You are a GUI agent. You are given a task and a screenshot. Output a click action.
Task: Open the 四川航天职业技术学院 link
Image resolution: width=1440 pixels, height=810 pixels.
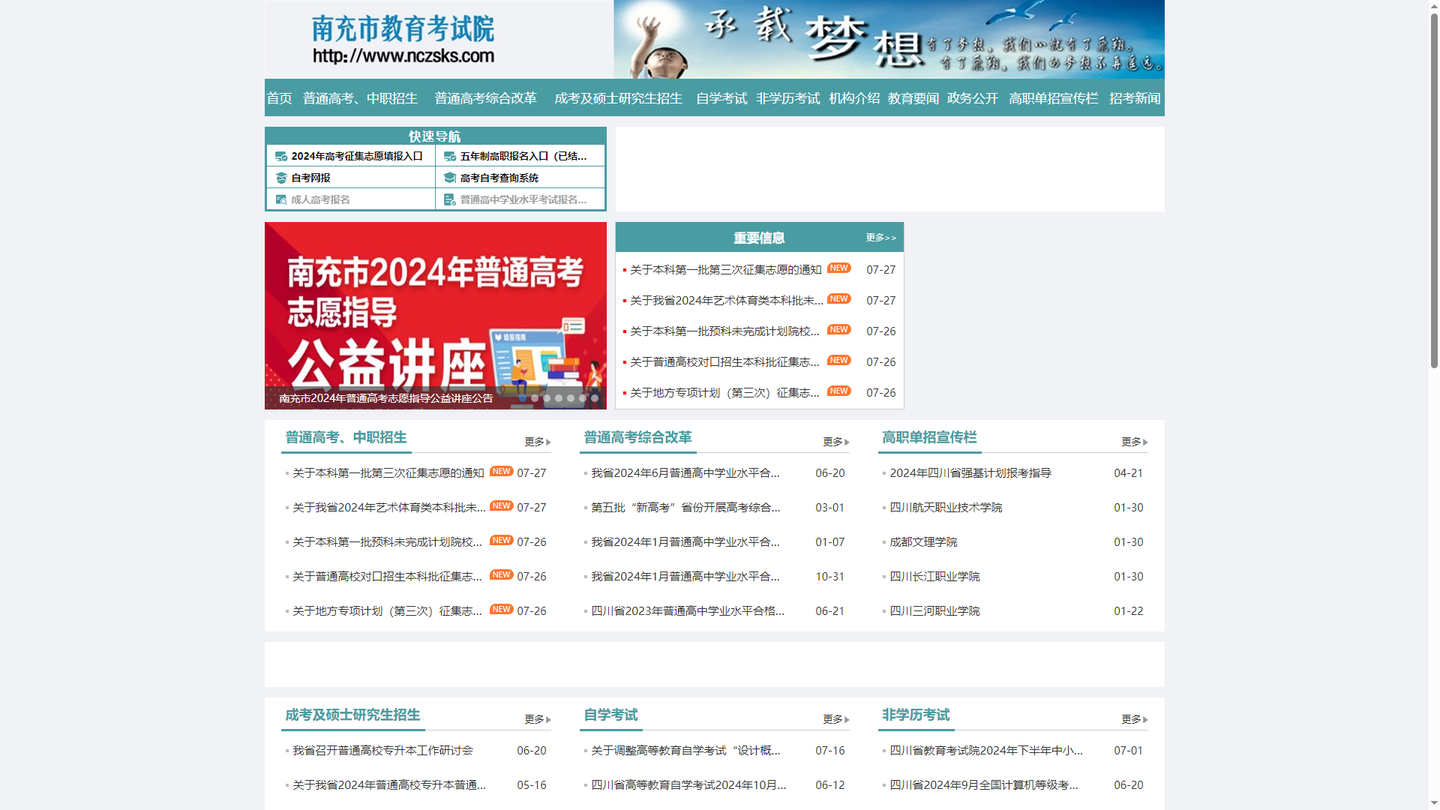click(946, 508)
